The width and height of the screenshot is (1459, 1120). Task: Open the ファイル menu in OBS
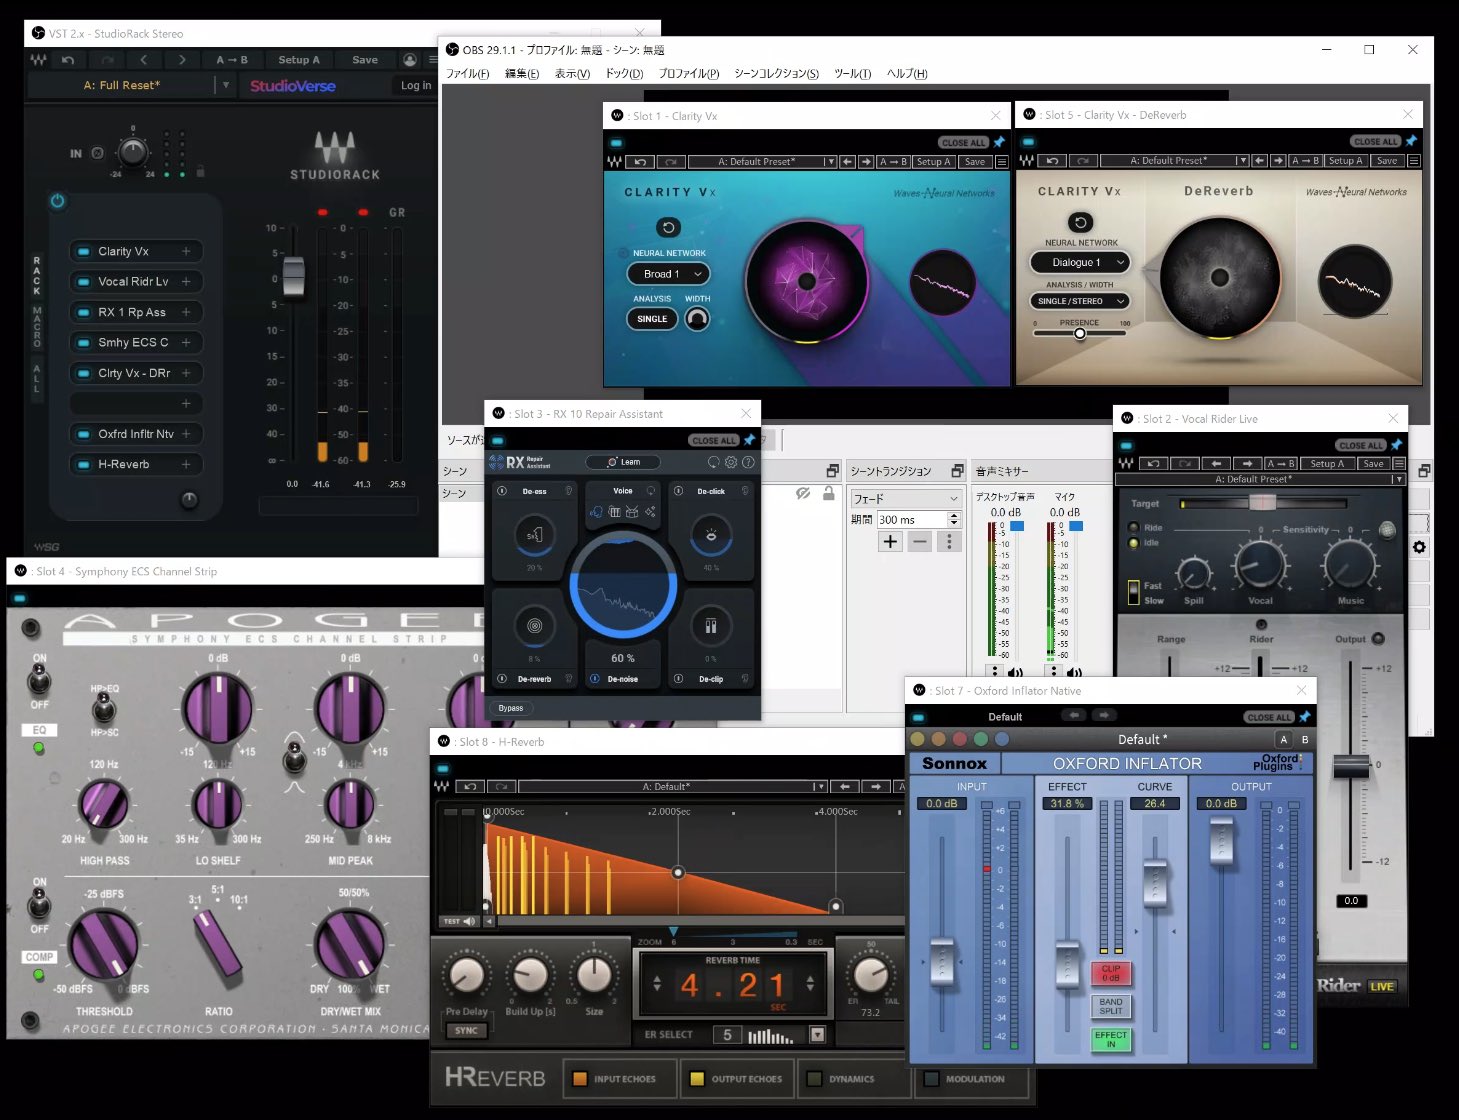(467, 73)
